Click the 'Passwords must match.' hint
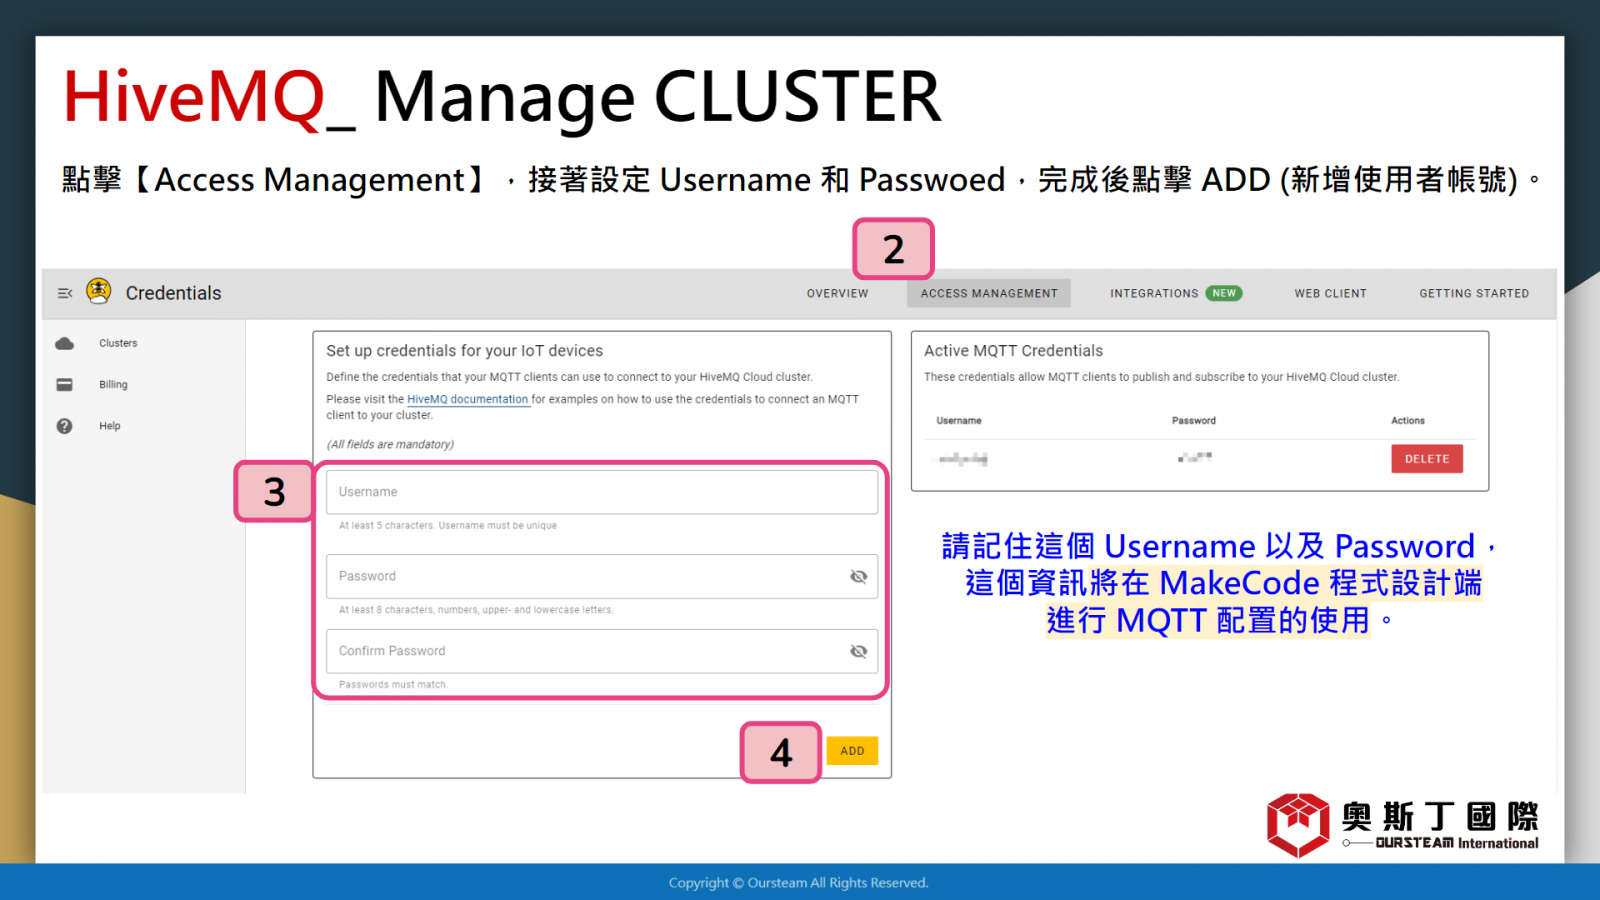 tap(393, 685)
